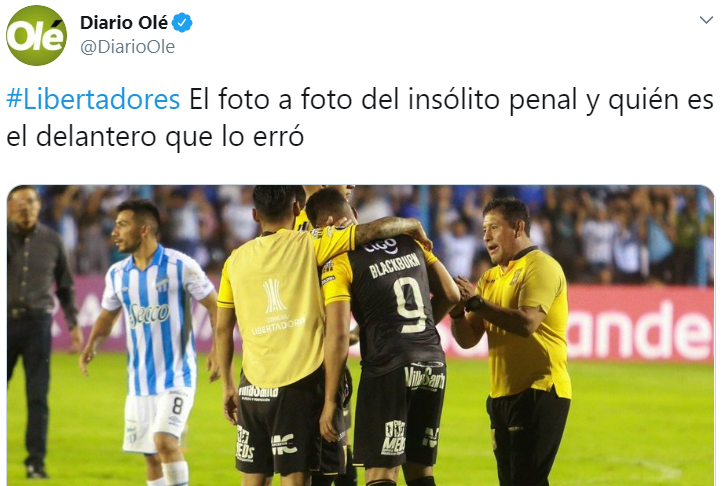The width and height of the screenshot is (724, 486).
Task: Click the striped-jersey player's face
Action: pyautogui.click(x=132, y=229)
